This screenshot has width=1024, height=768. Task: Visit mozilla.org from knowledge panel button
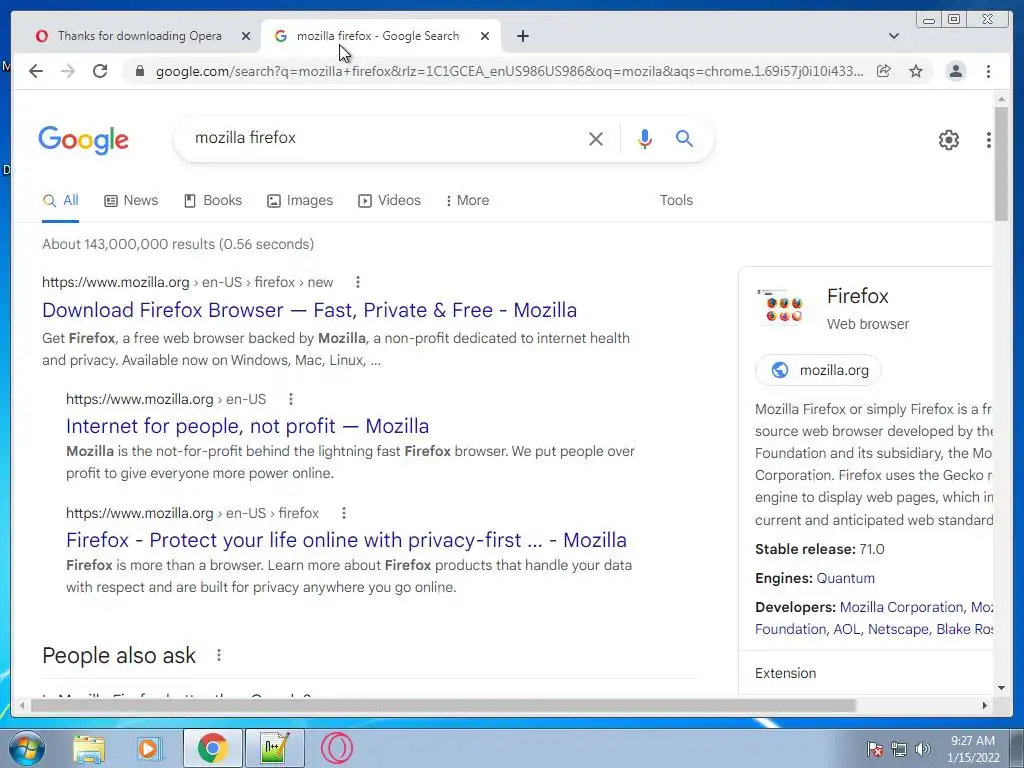[x=818, y=370]
